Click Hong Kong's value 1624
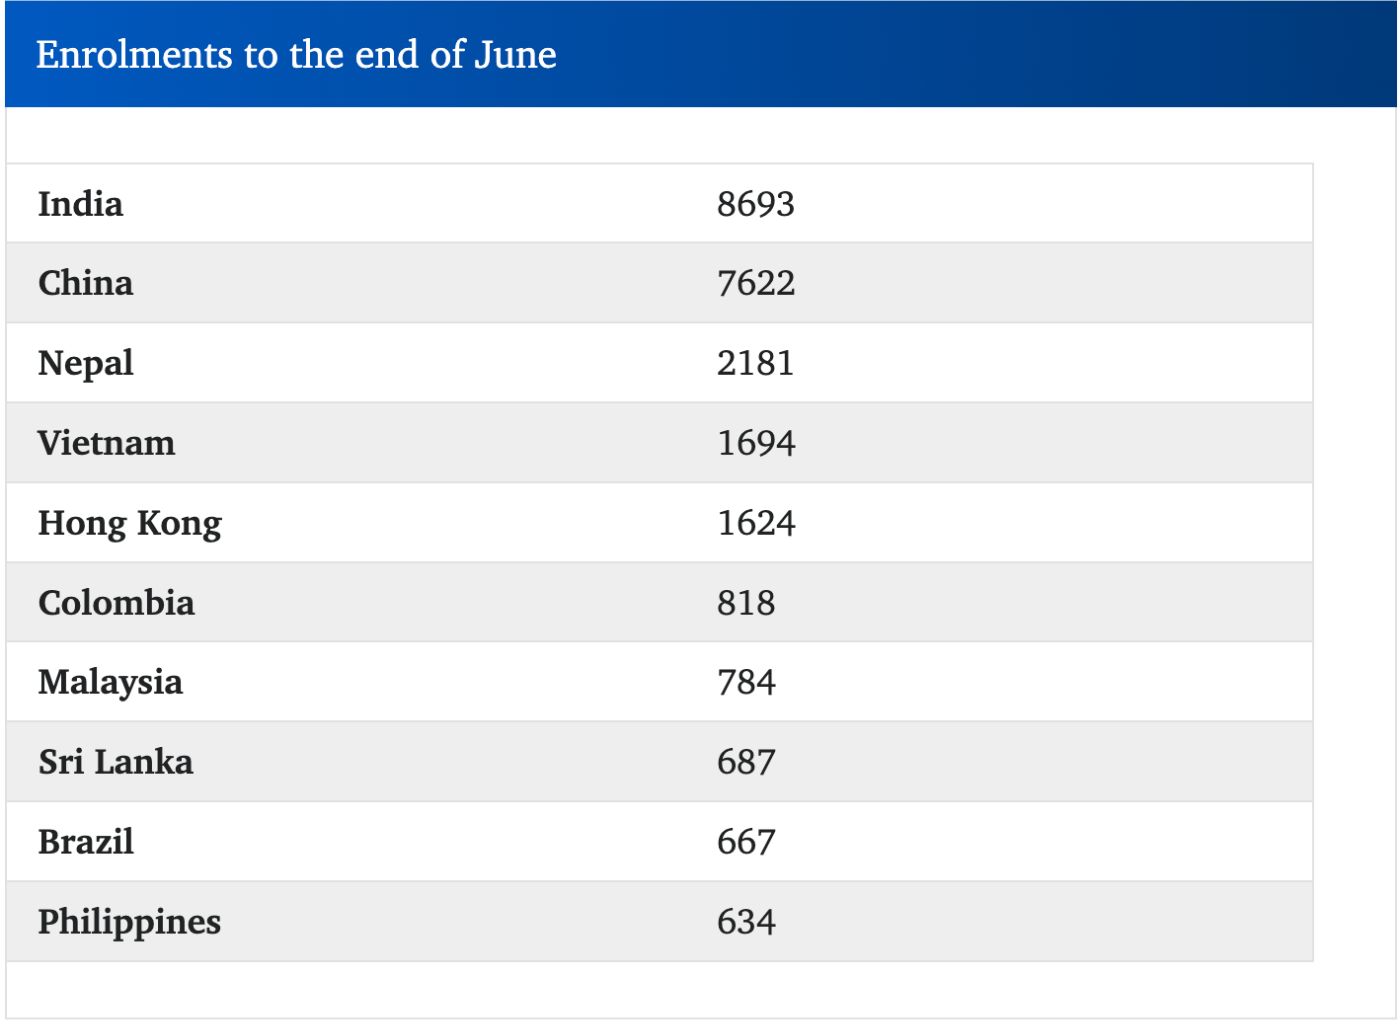This screenshot has width=1400, height=1024. (755, 523)
